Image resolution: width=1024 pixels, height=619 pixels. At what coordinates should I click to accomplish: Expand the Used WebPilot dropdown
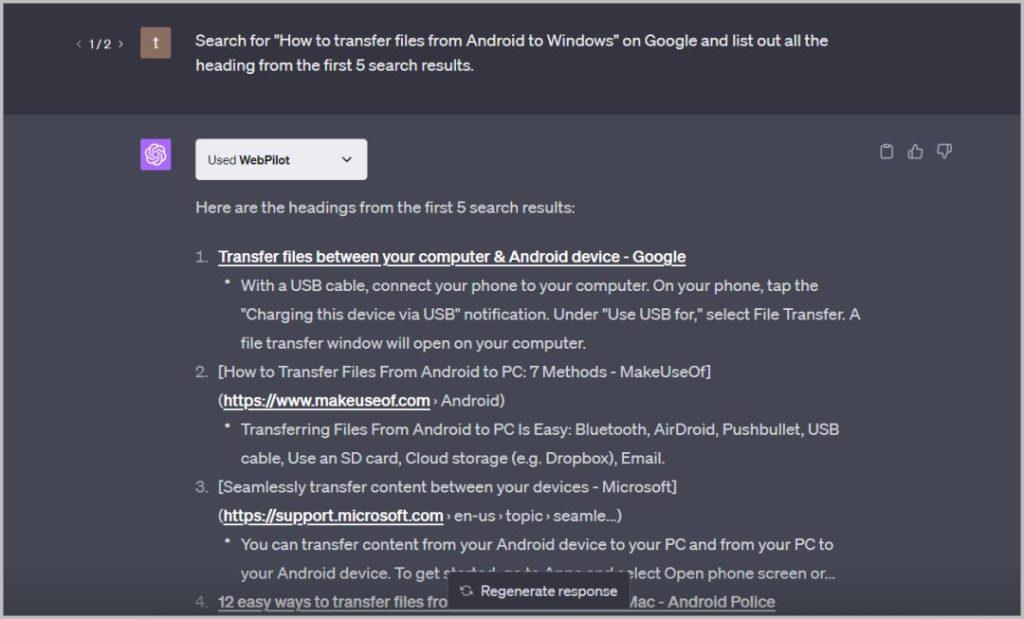(x=281, y=159)
